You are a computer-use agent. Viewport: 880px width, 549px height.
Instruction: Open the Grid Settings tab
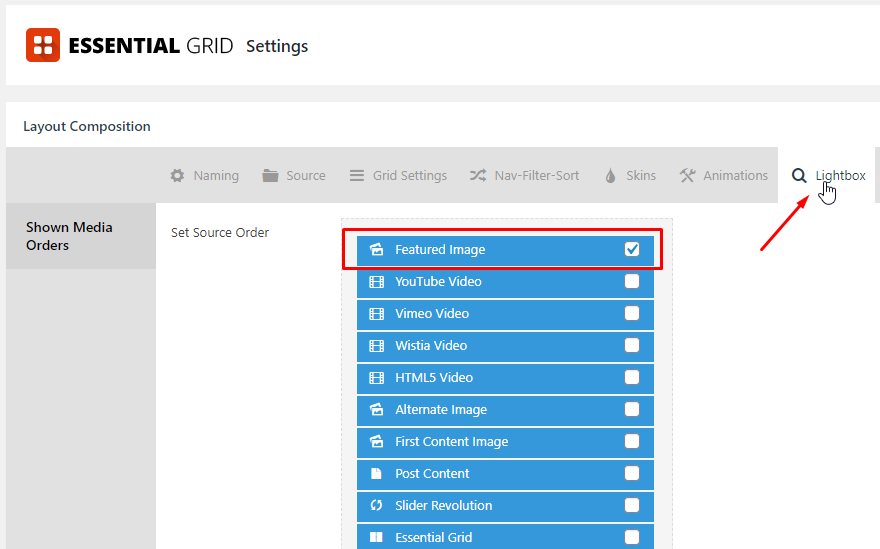(398, 176)
